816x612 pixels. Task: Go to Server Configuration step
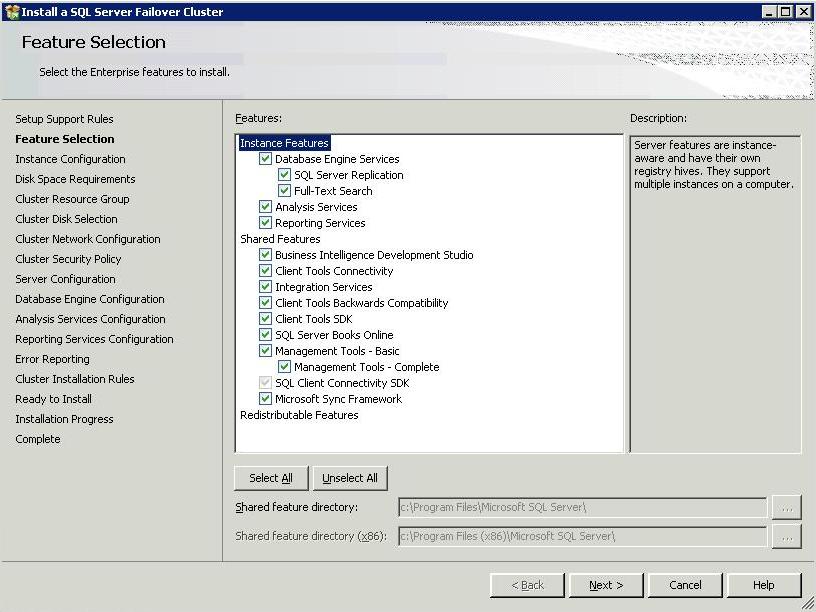pyautogui.click(x=65, y=278)
